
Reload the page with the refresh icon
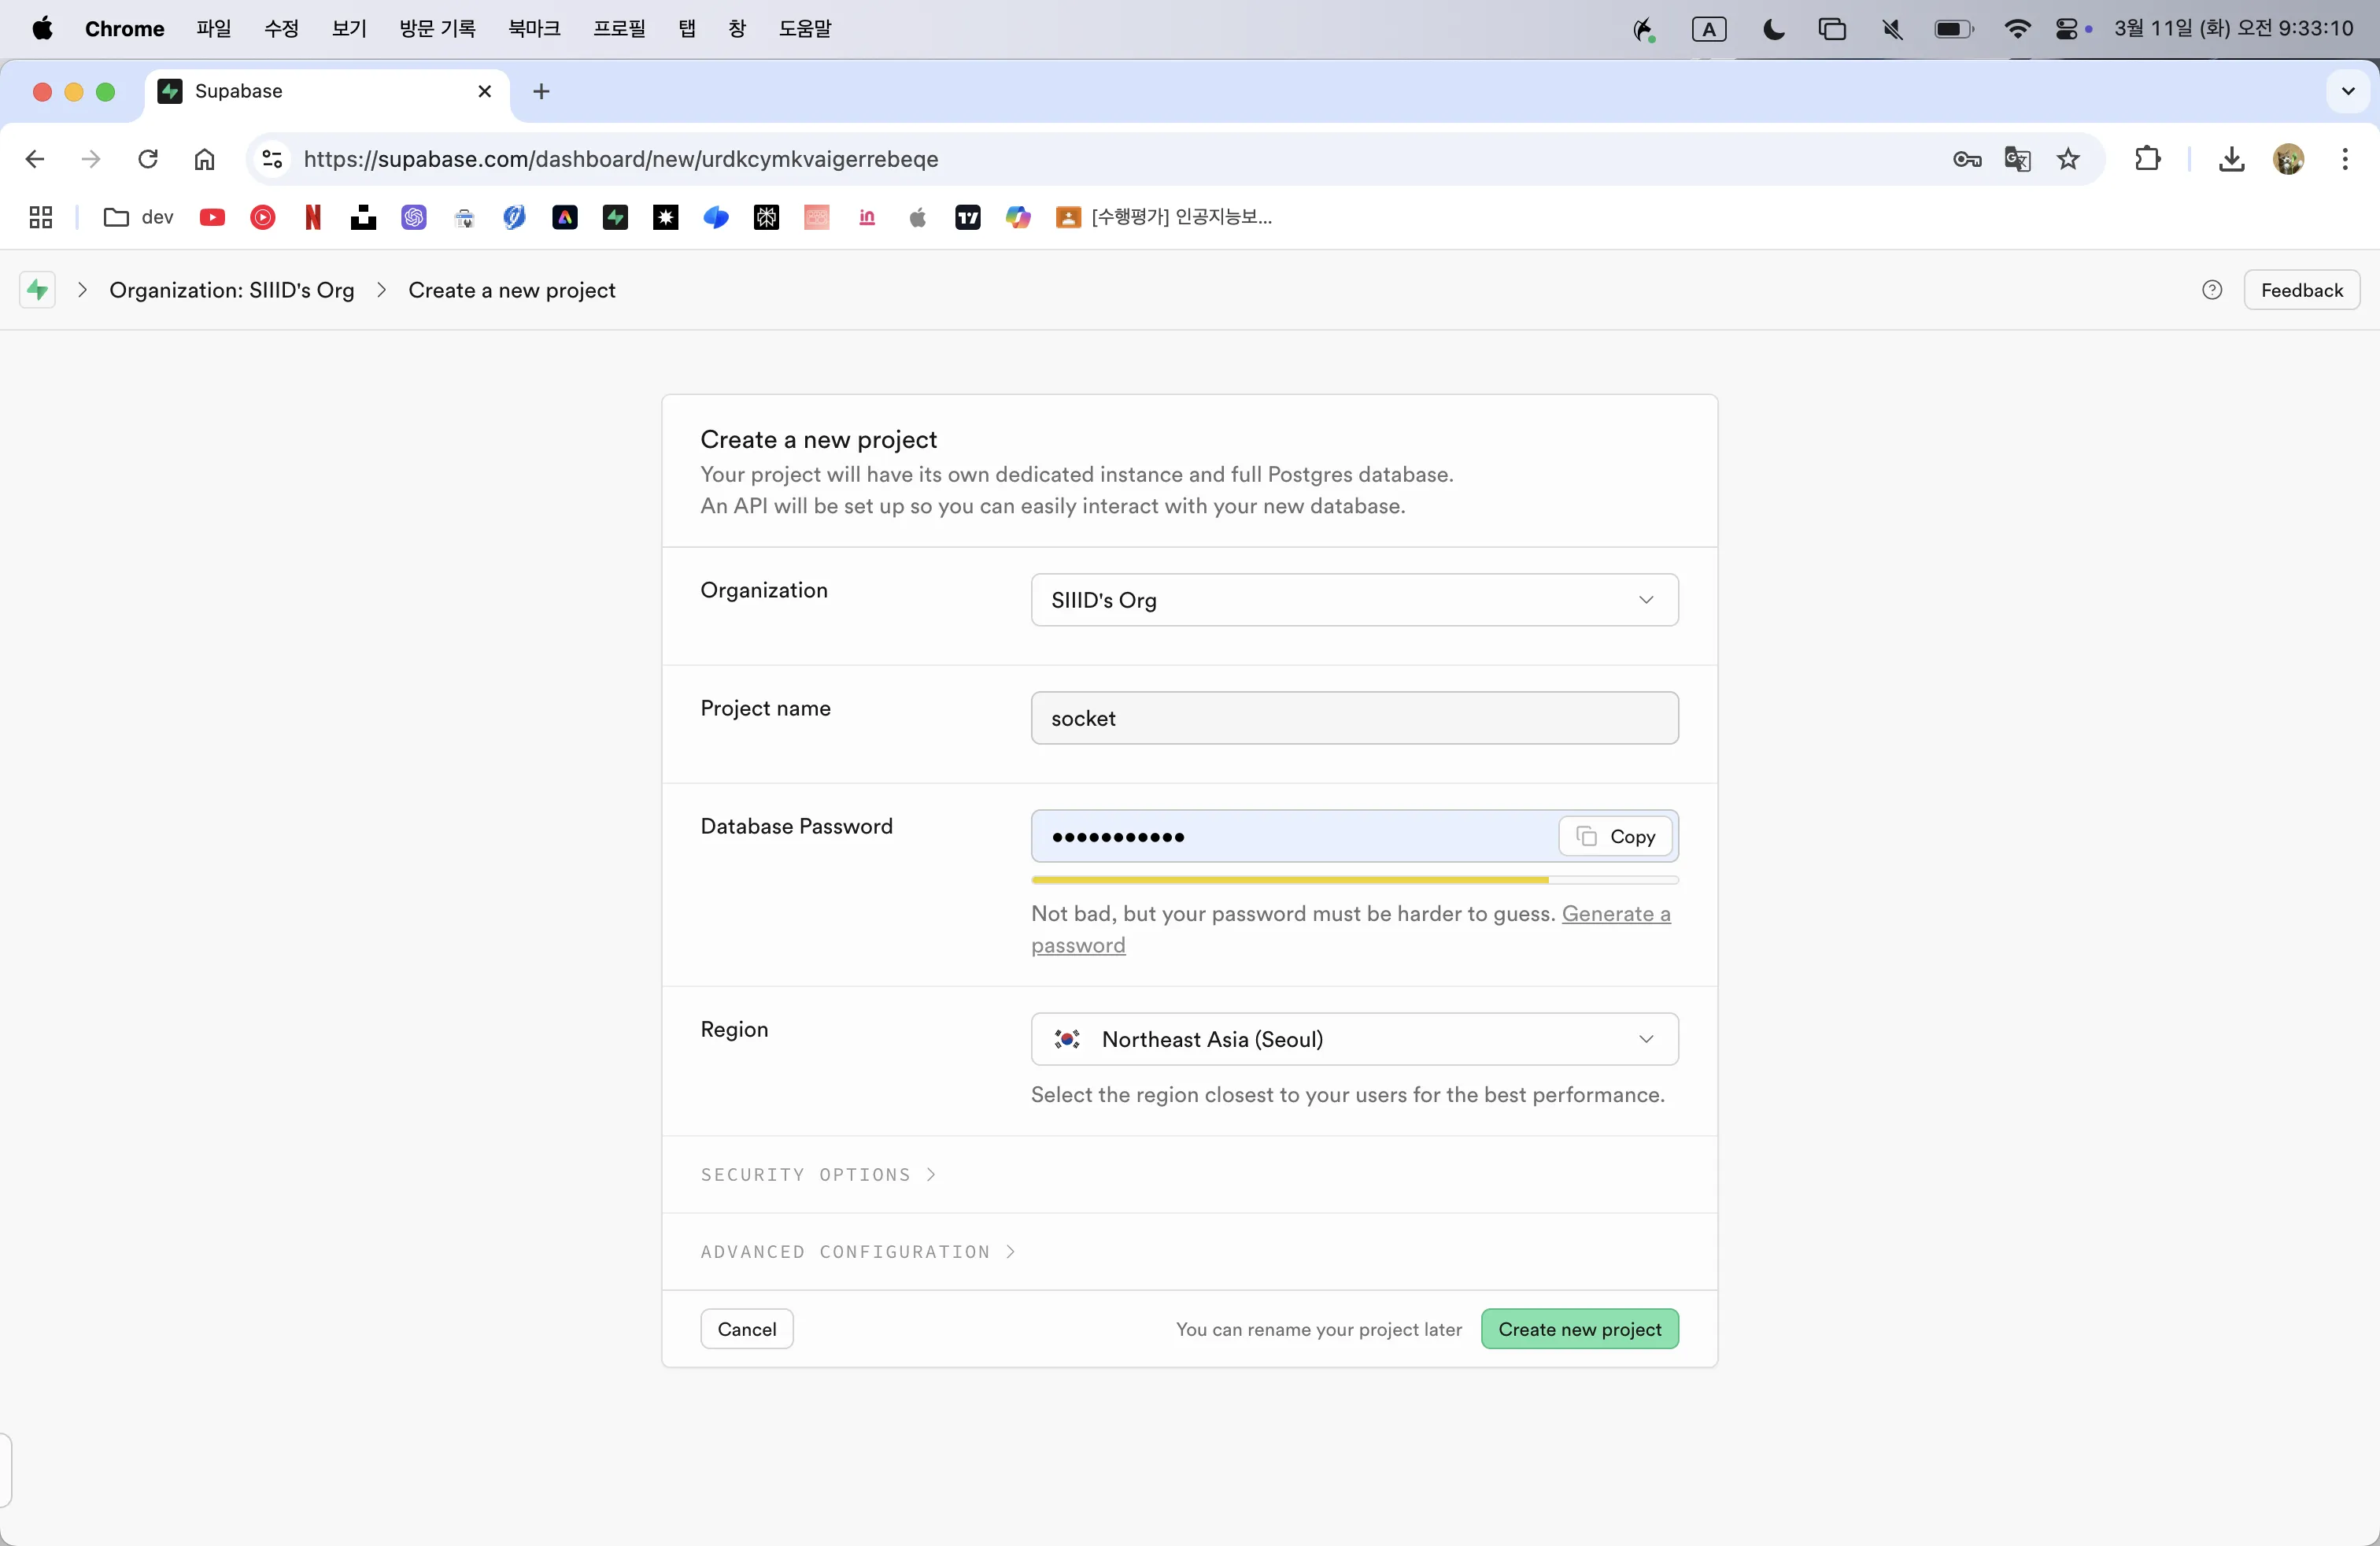[x=148, y=159]
